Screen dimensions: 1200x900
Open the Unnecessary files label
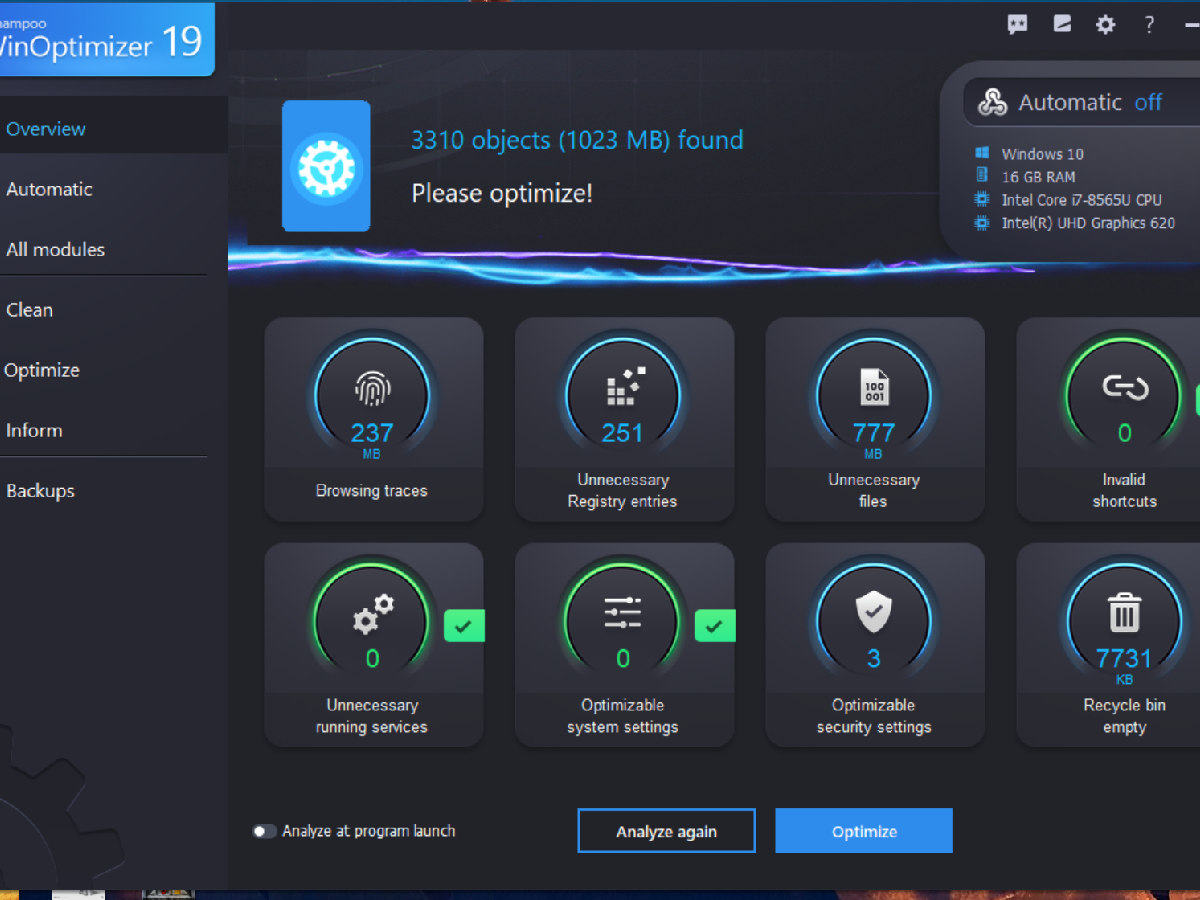click(873, 491)
